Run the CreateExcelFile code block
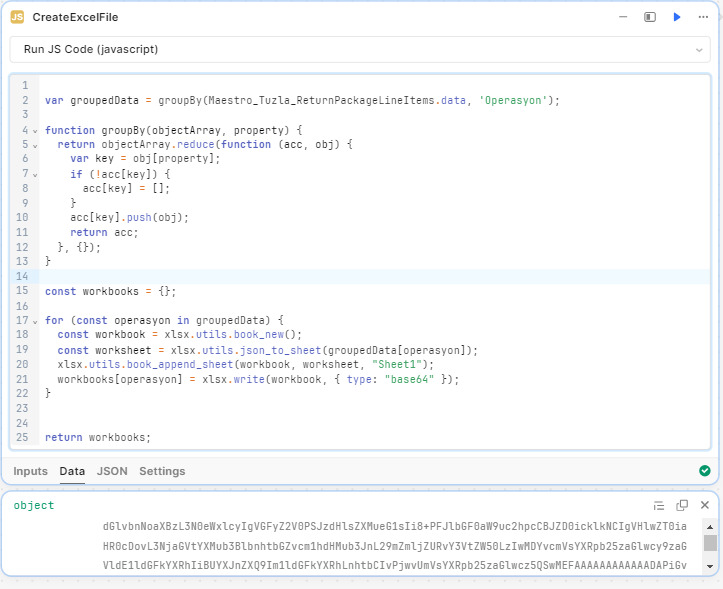This screenshot has height=589, width=723. click(x=676, y=17)
